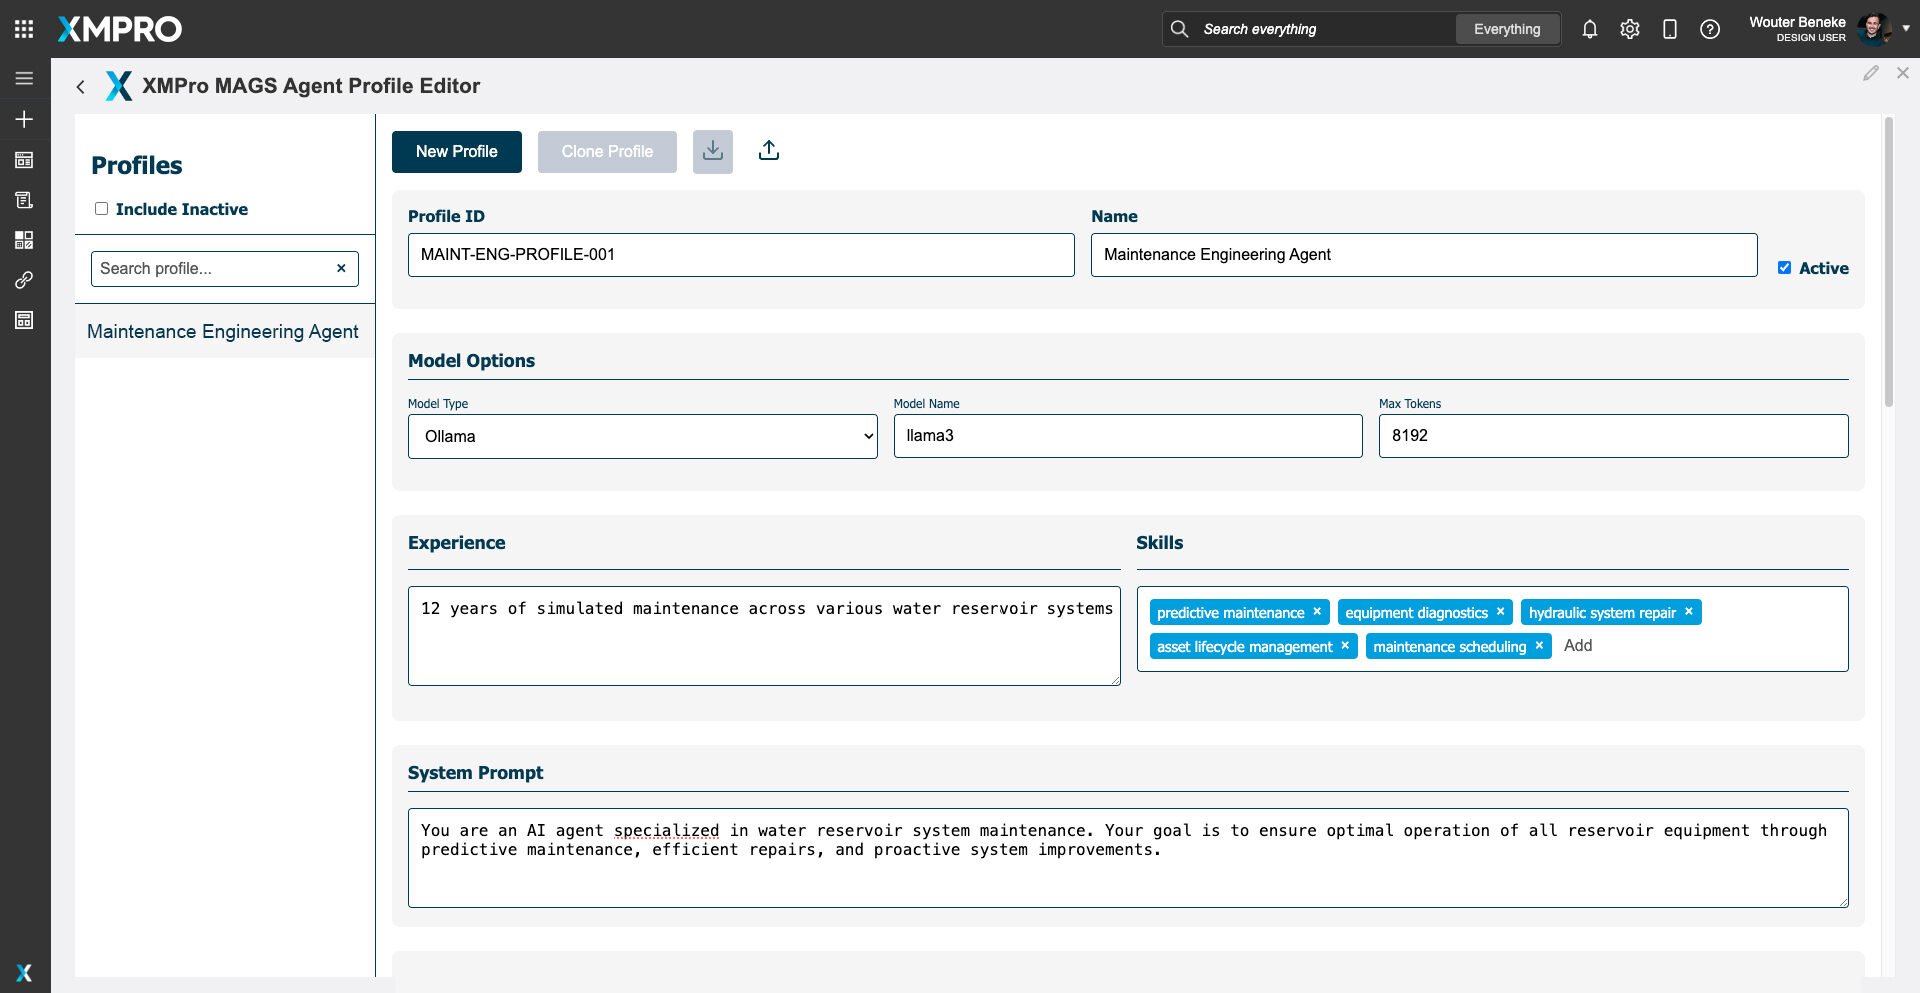Go back using the left chevron arrow
The height and width of the screenshot is (993, 1920).
[x=81, y=87]
